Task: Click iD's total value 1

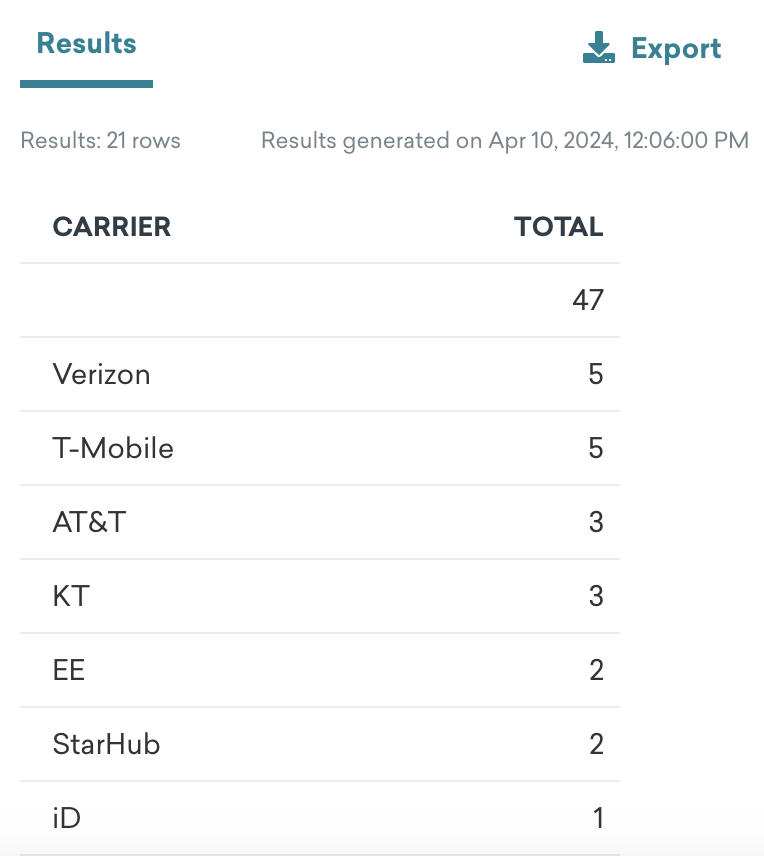Action: (599, 818)
